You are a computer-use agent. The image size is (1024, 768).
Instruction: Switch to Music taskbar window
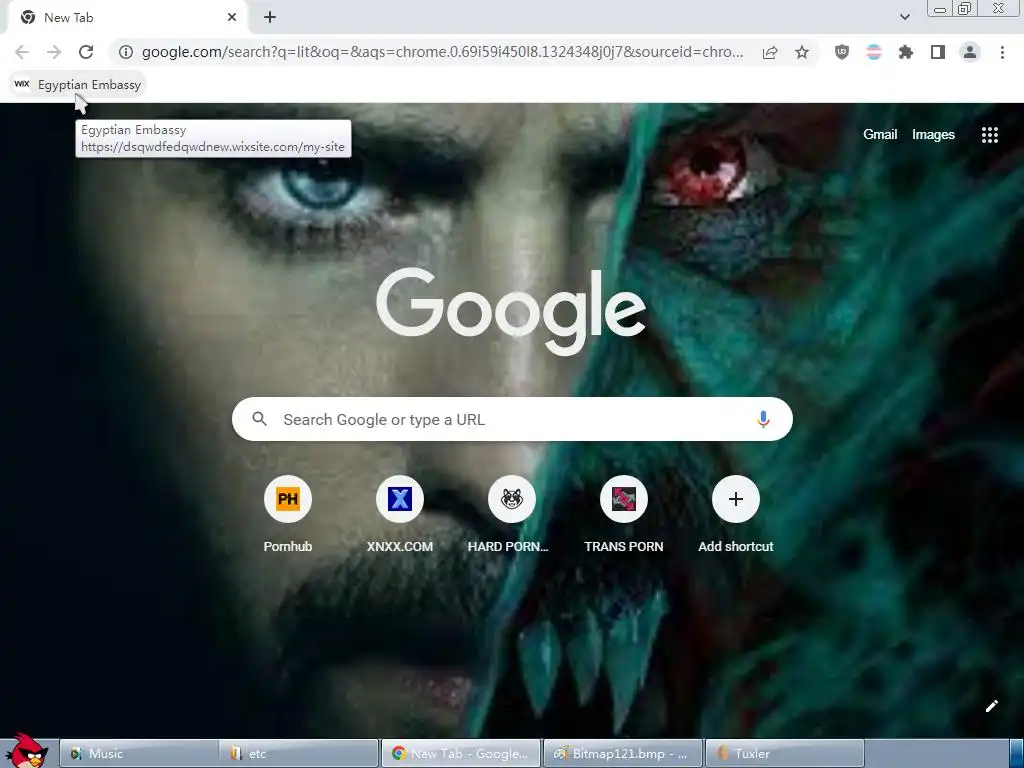[x=139, y=754]
